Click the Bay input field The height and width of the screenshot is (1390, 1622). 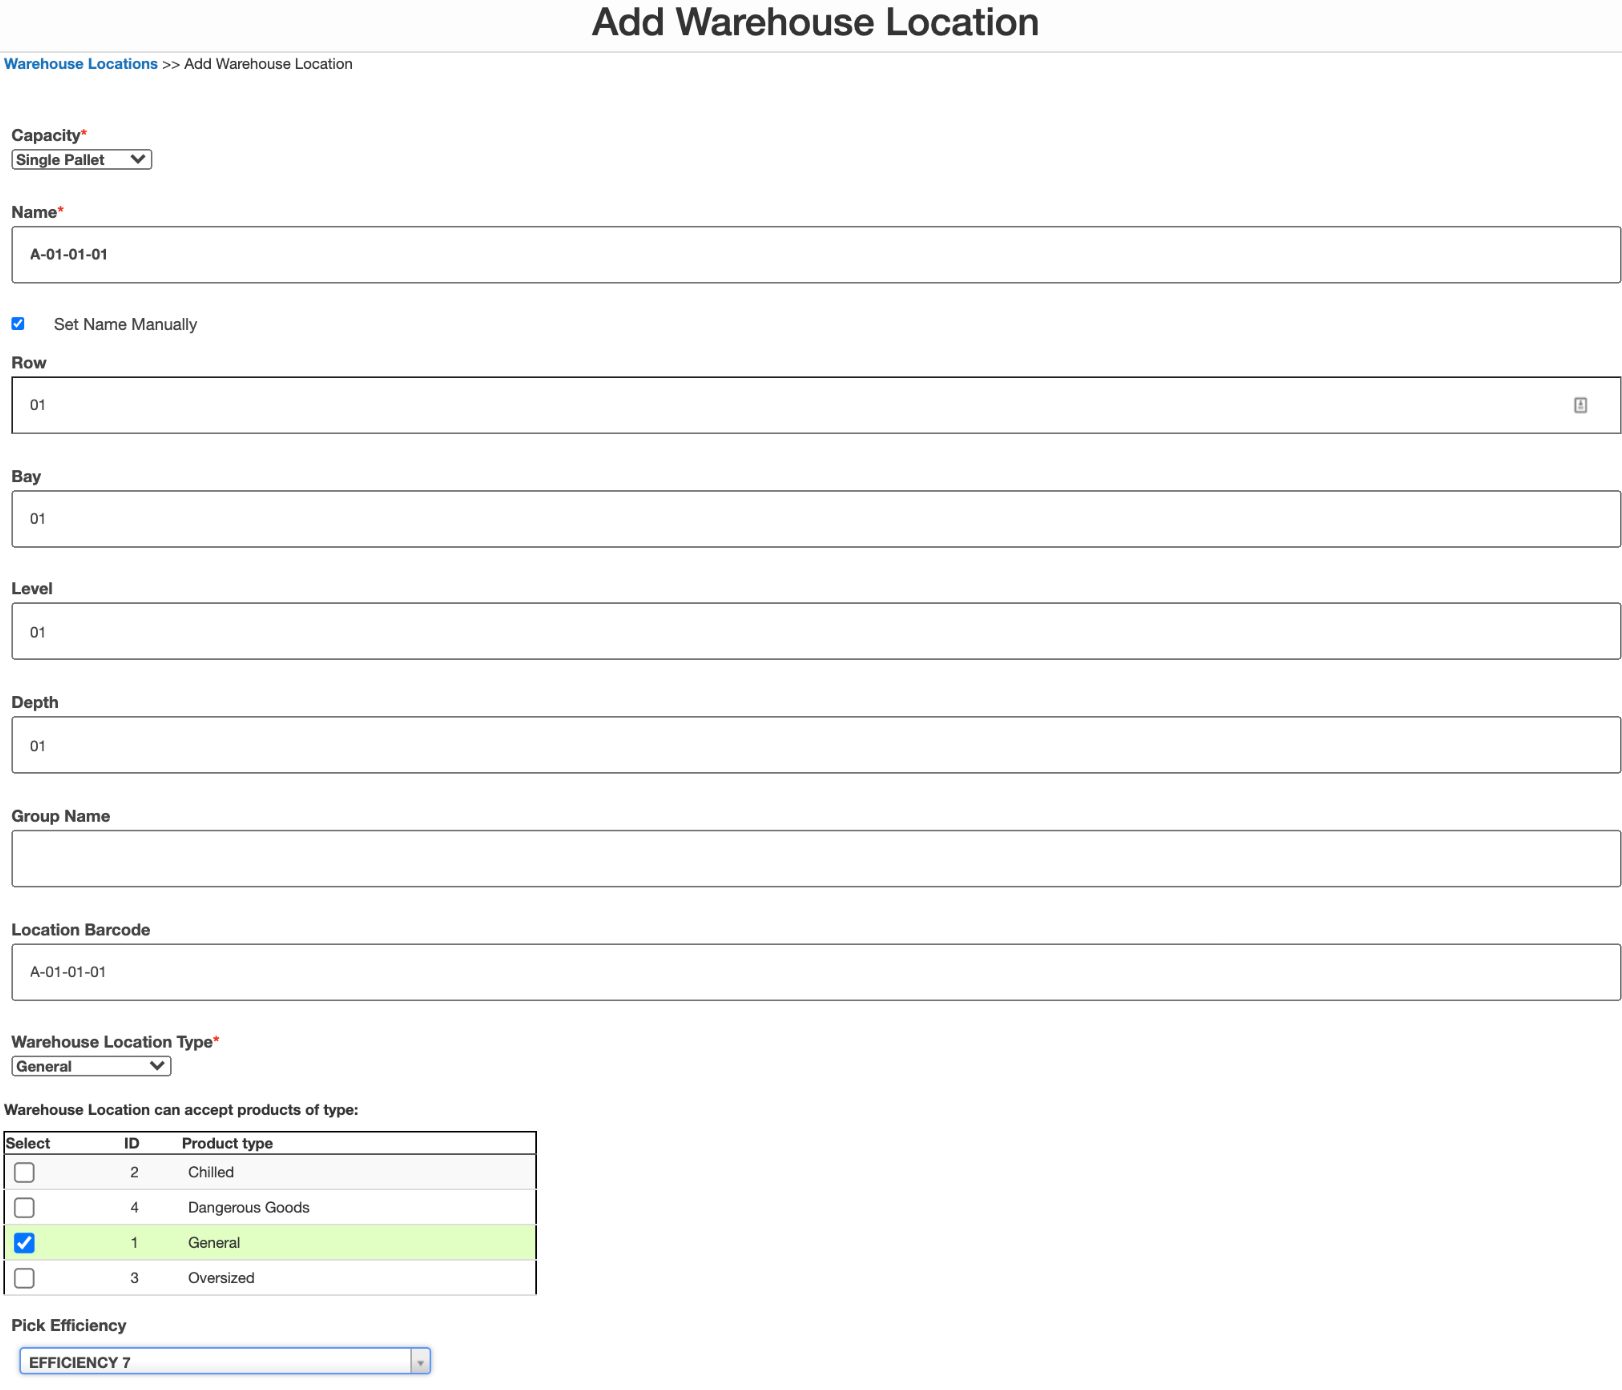800,518
